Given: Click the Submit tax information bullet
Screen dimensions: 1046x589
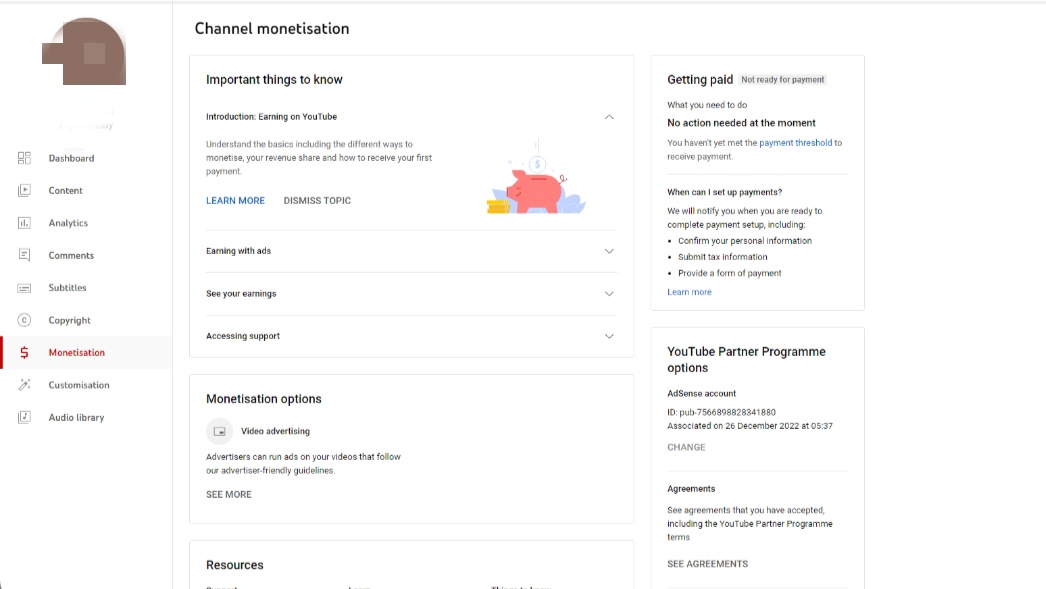Looking at the screenshot, I should coord(722,257).
